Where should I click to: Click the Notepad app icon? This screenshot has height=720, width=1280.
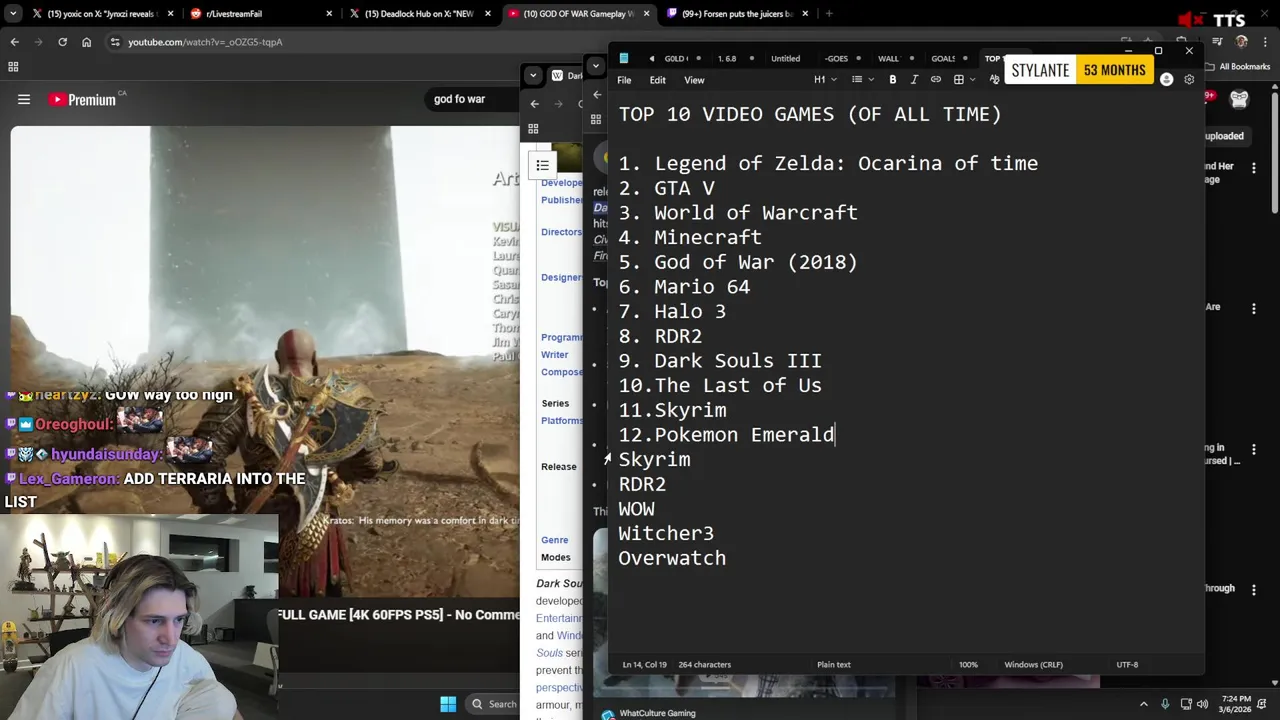[x=624, y=58]
